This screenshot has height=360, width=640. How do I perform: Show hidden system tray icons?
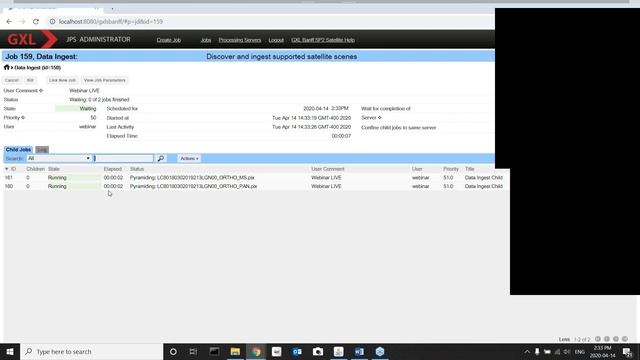(x=527, y=352)
